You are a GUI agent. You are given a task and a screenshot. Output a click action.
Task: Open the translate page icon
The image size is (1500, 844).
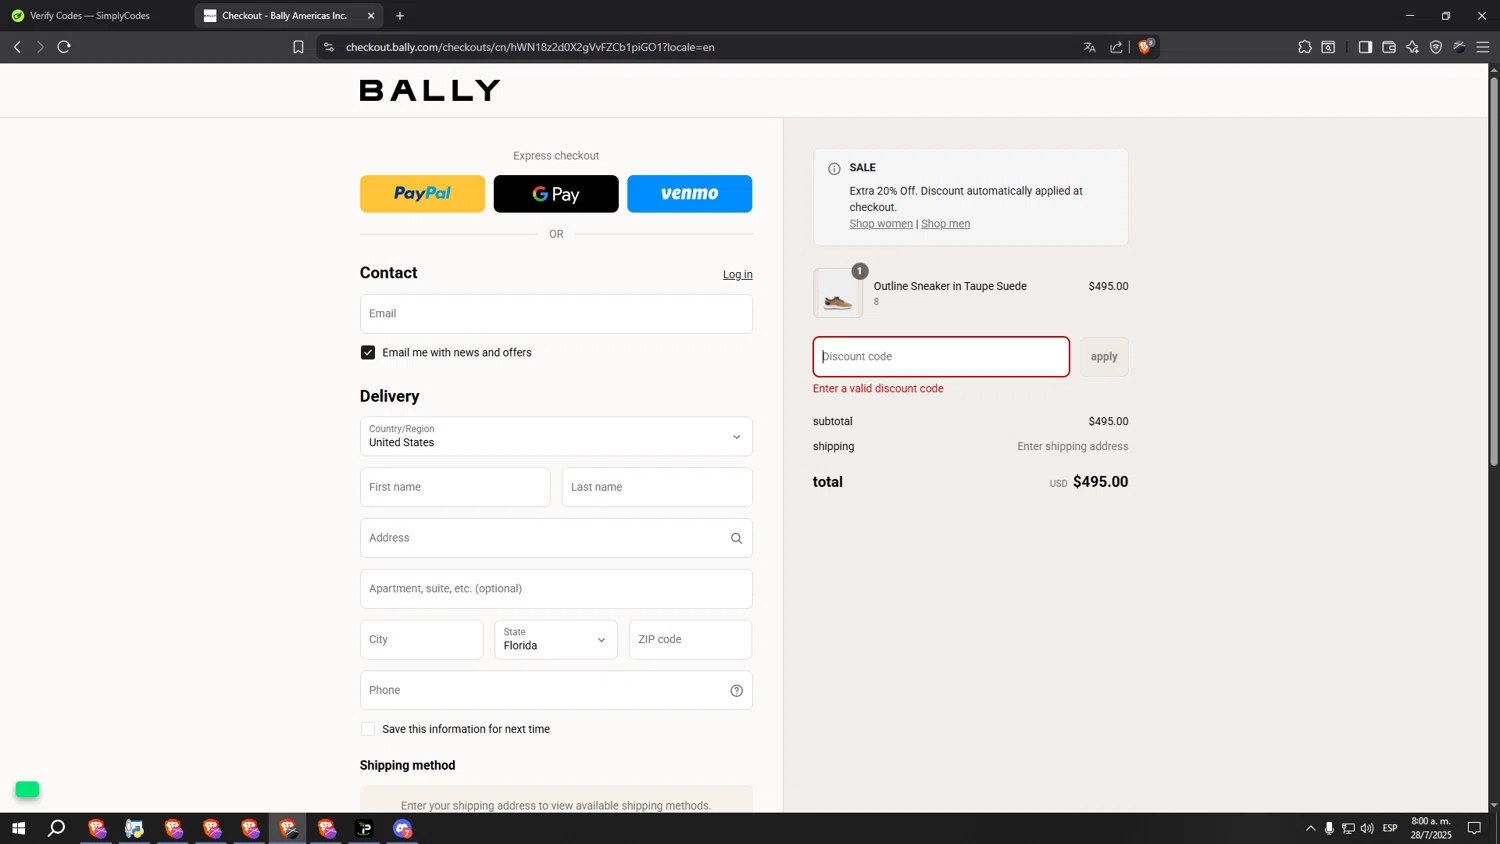click(1090, 47)
